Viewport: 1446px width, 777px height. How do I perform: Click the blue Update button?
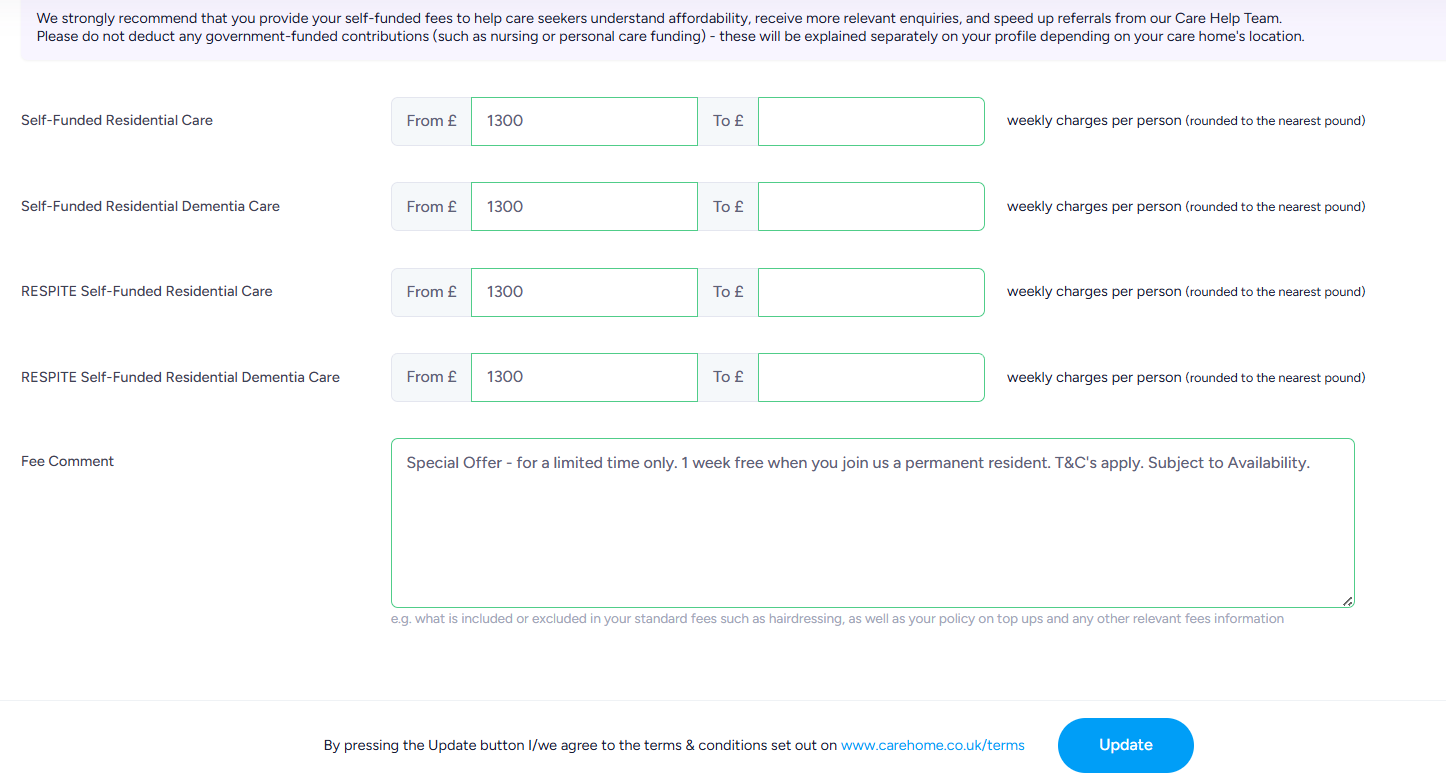pyautogui.click(x=1126, y=745)
